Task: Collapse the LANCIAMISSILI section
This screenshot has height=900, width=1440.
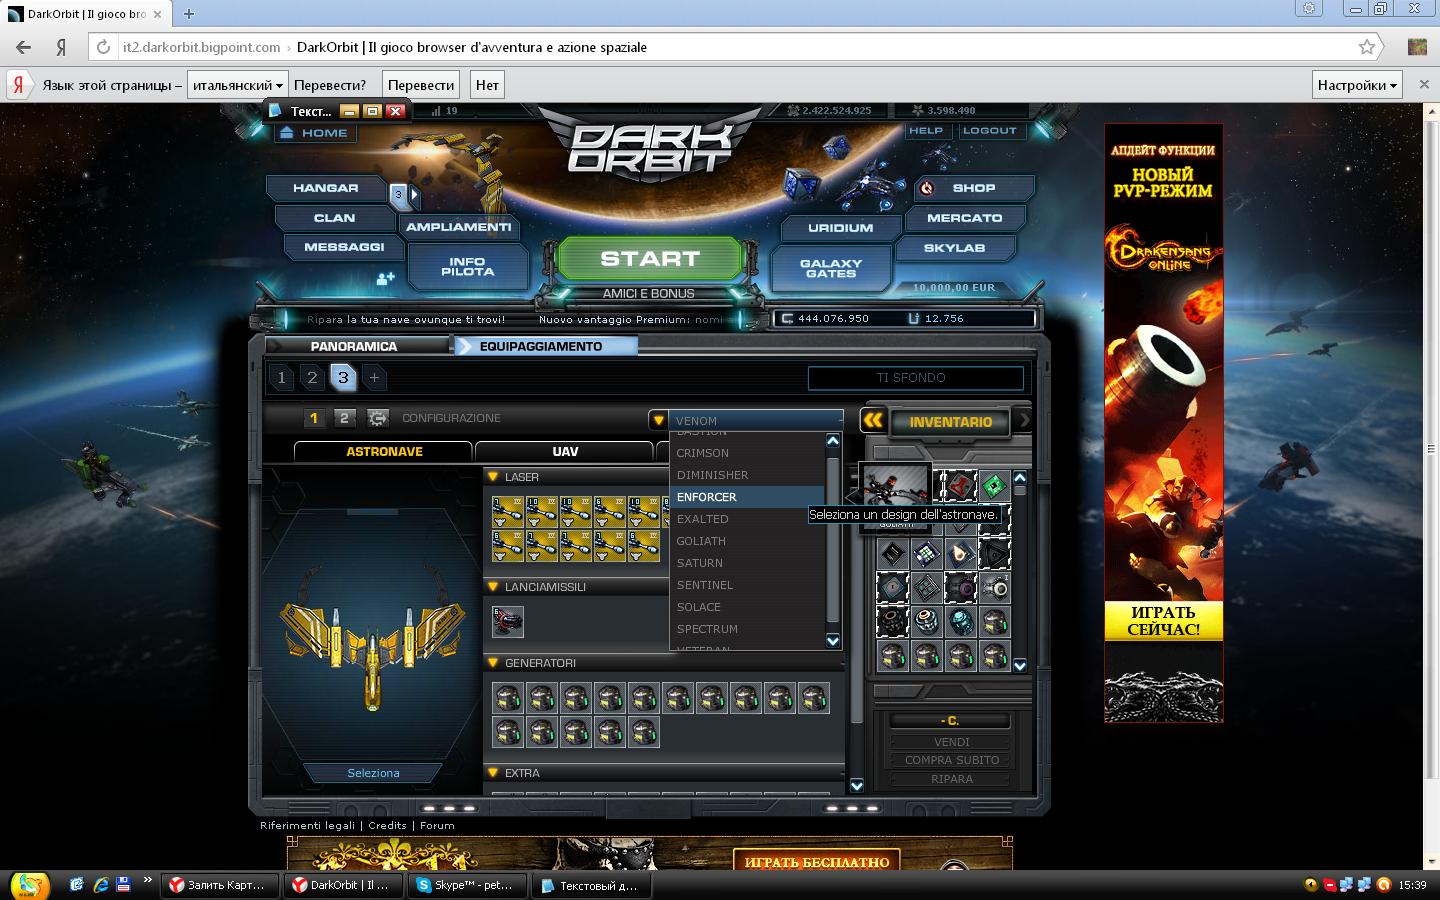Action: point(493,587)
